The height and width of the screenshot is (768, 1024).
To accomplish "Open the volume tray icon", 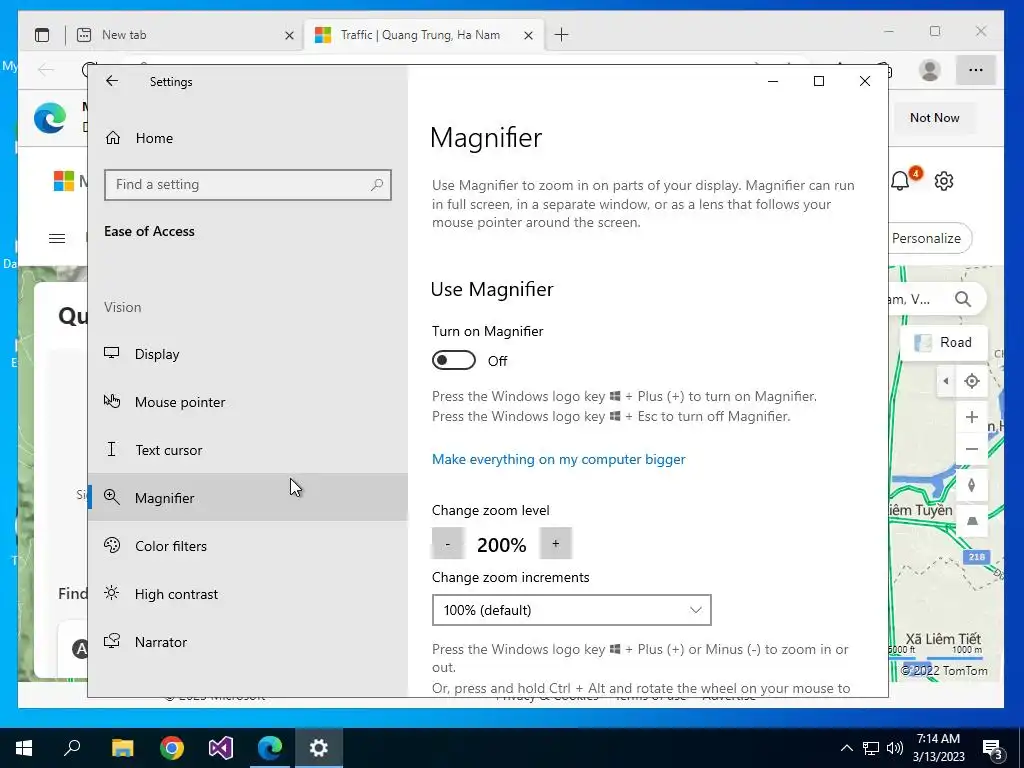I will point(895,748).
